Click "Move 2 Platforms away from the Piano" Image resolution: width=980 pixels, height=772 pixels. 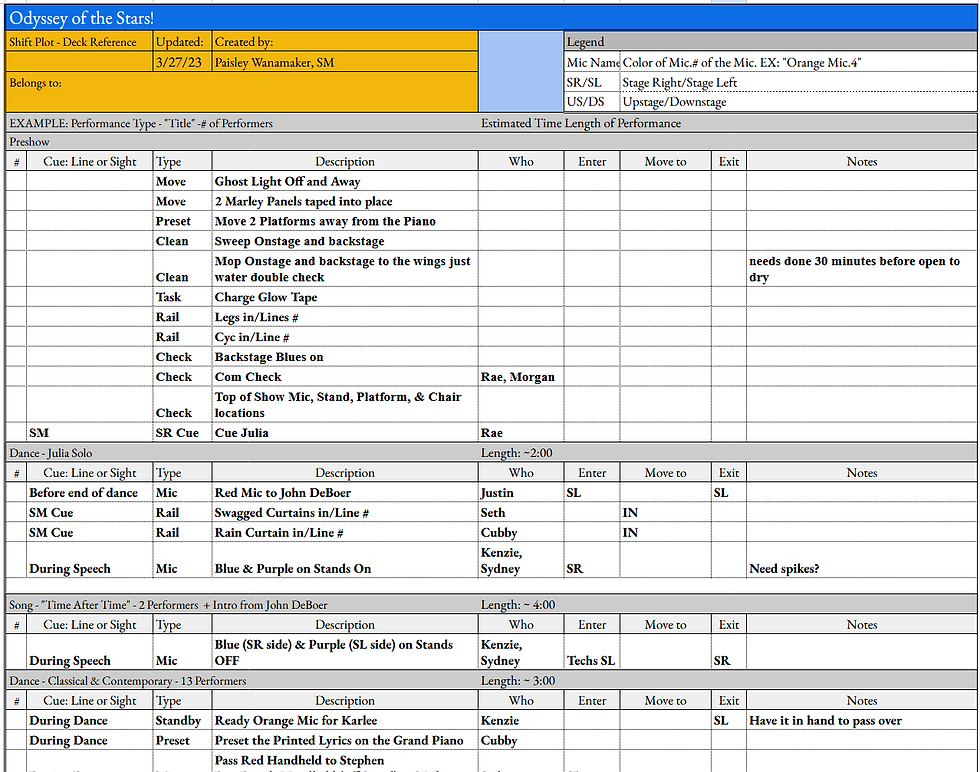click(x=345, y=221)
